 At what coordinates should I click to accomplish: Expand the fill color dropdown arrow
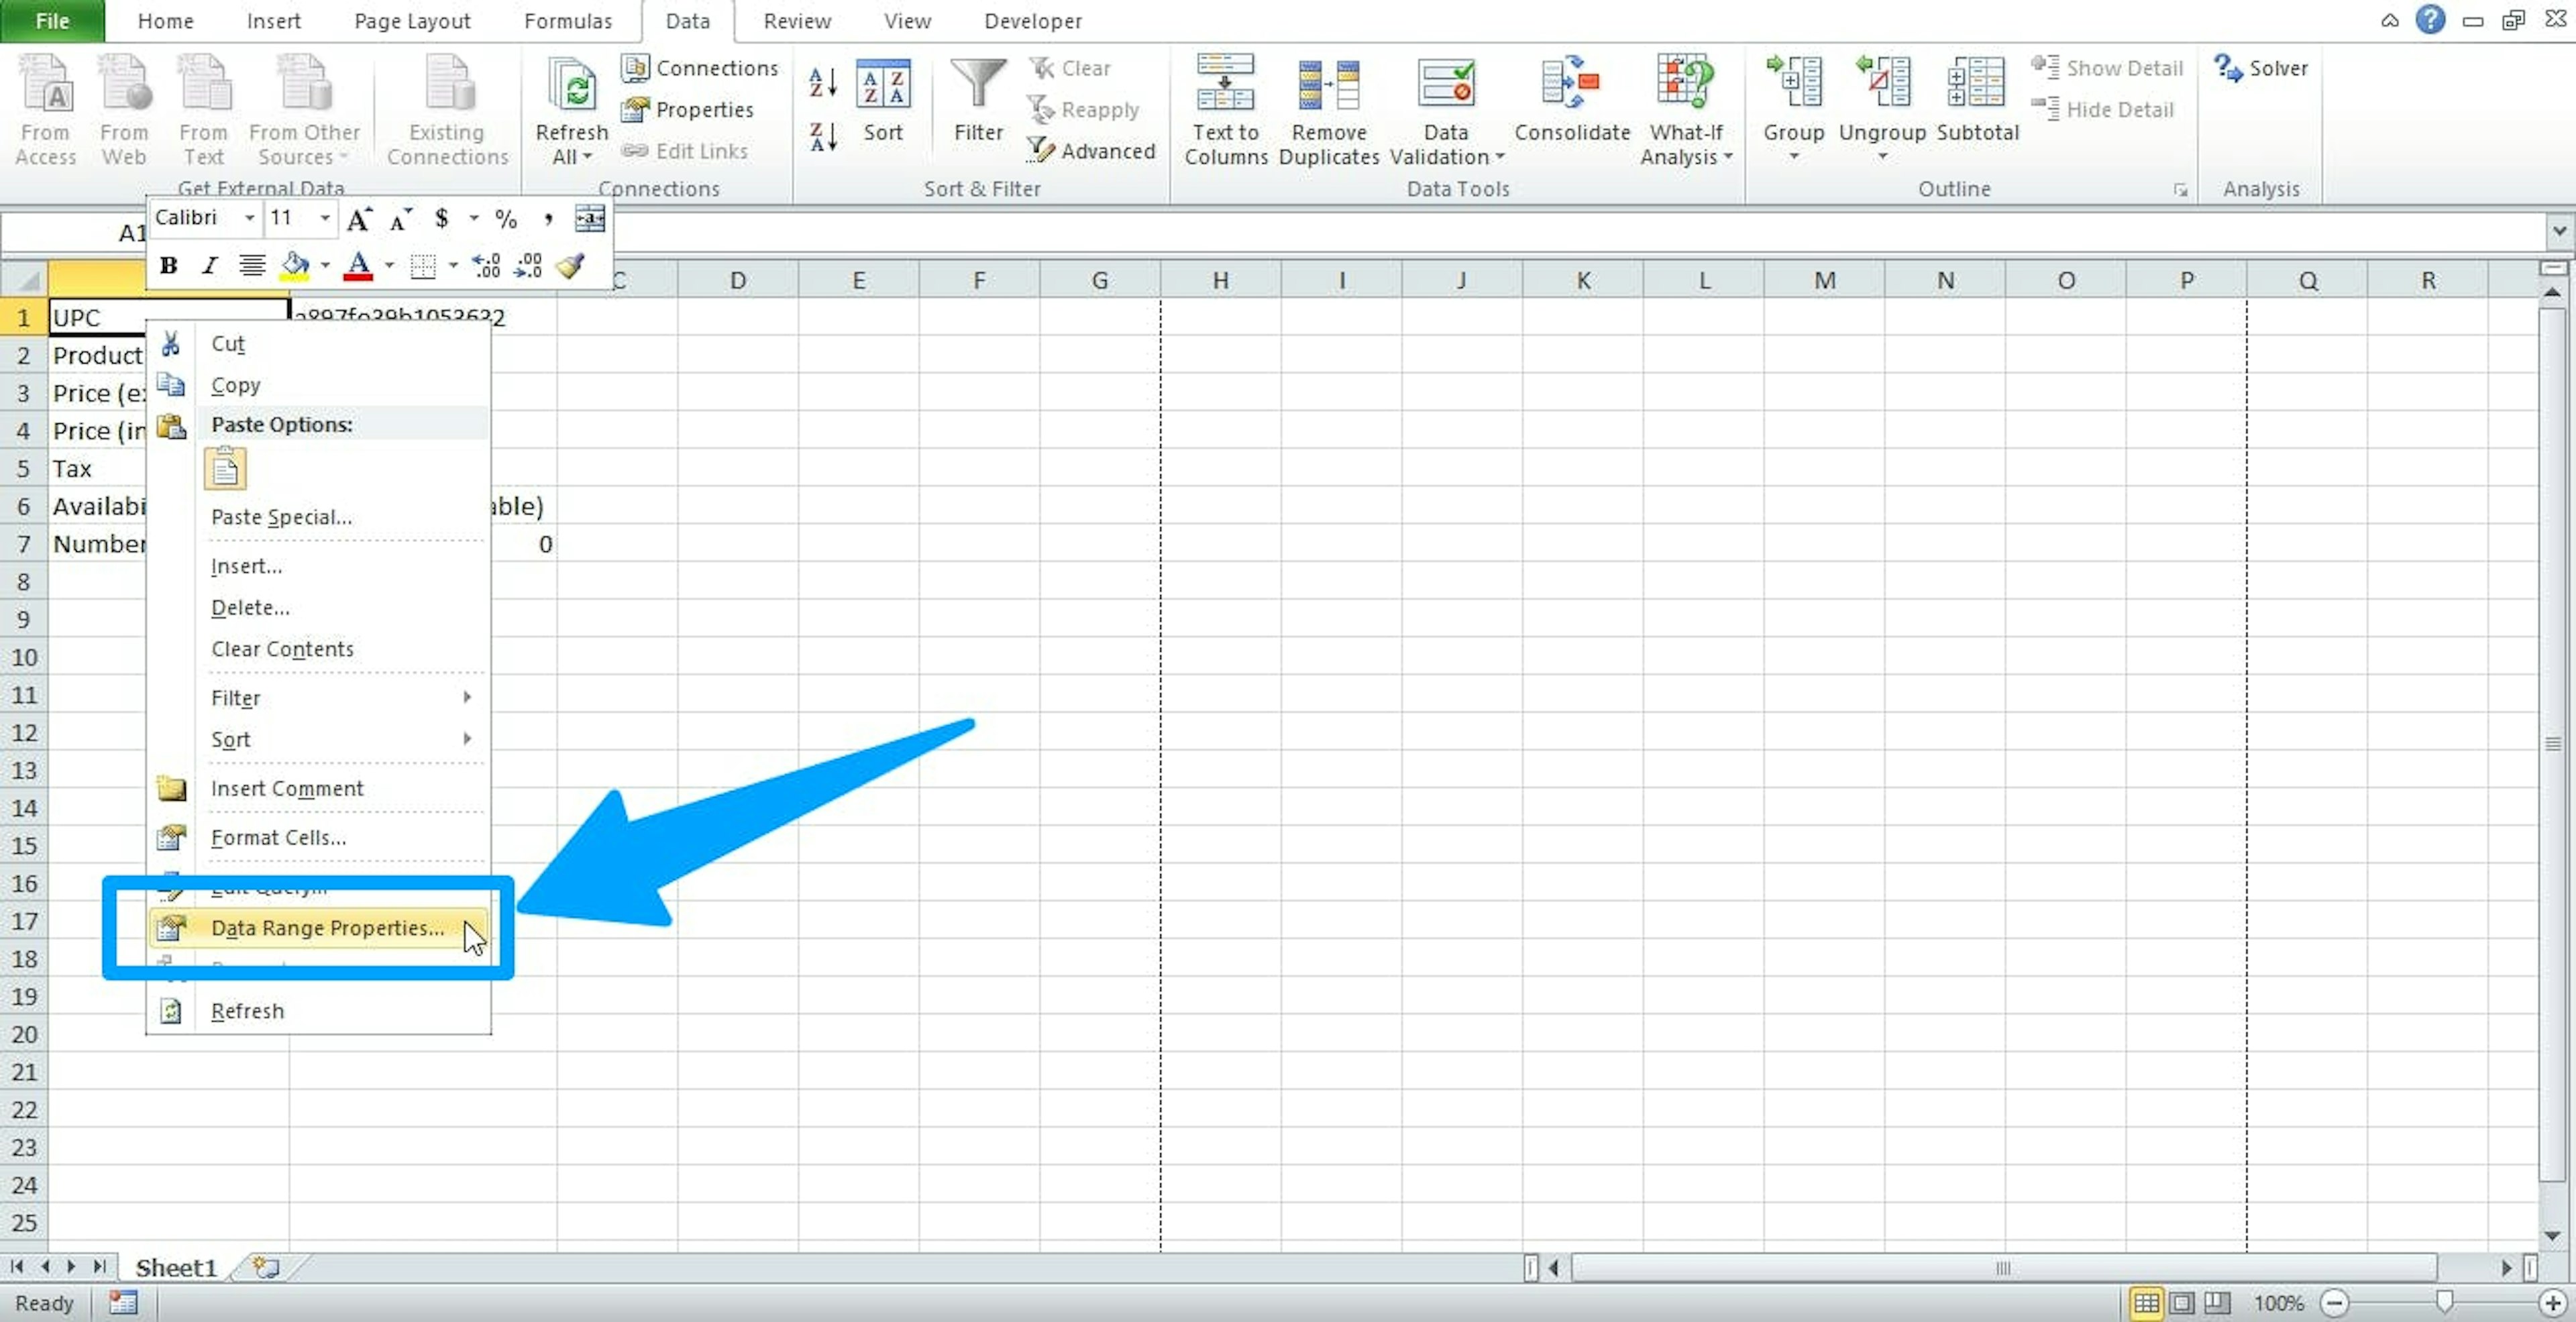tap(325, 266)
